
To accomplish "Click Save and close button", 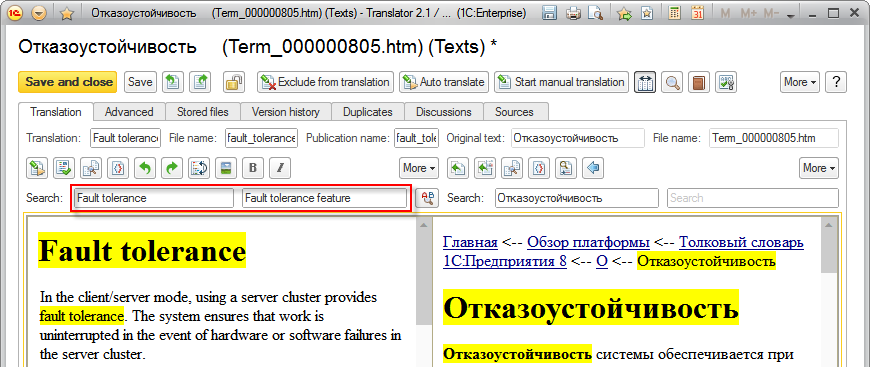I will [x=68, y=82].
